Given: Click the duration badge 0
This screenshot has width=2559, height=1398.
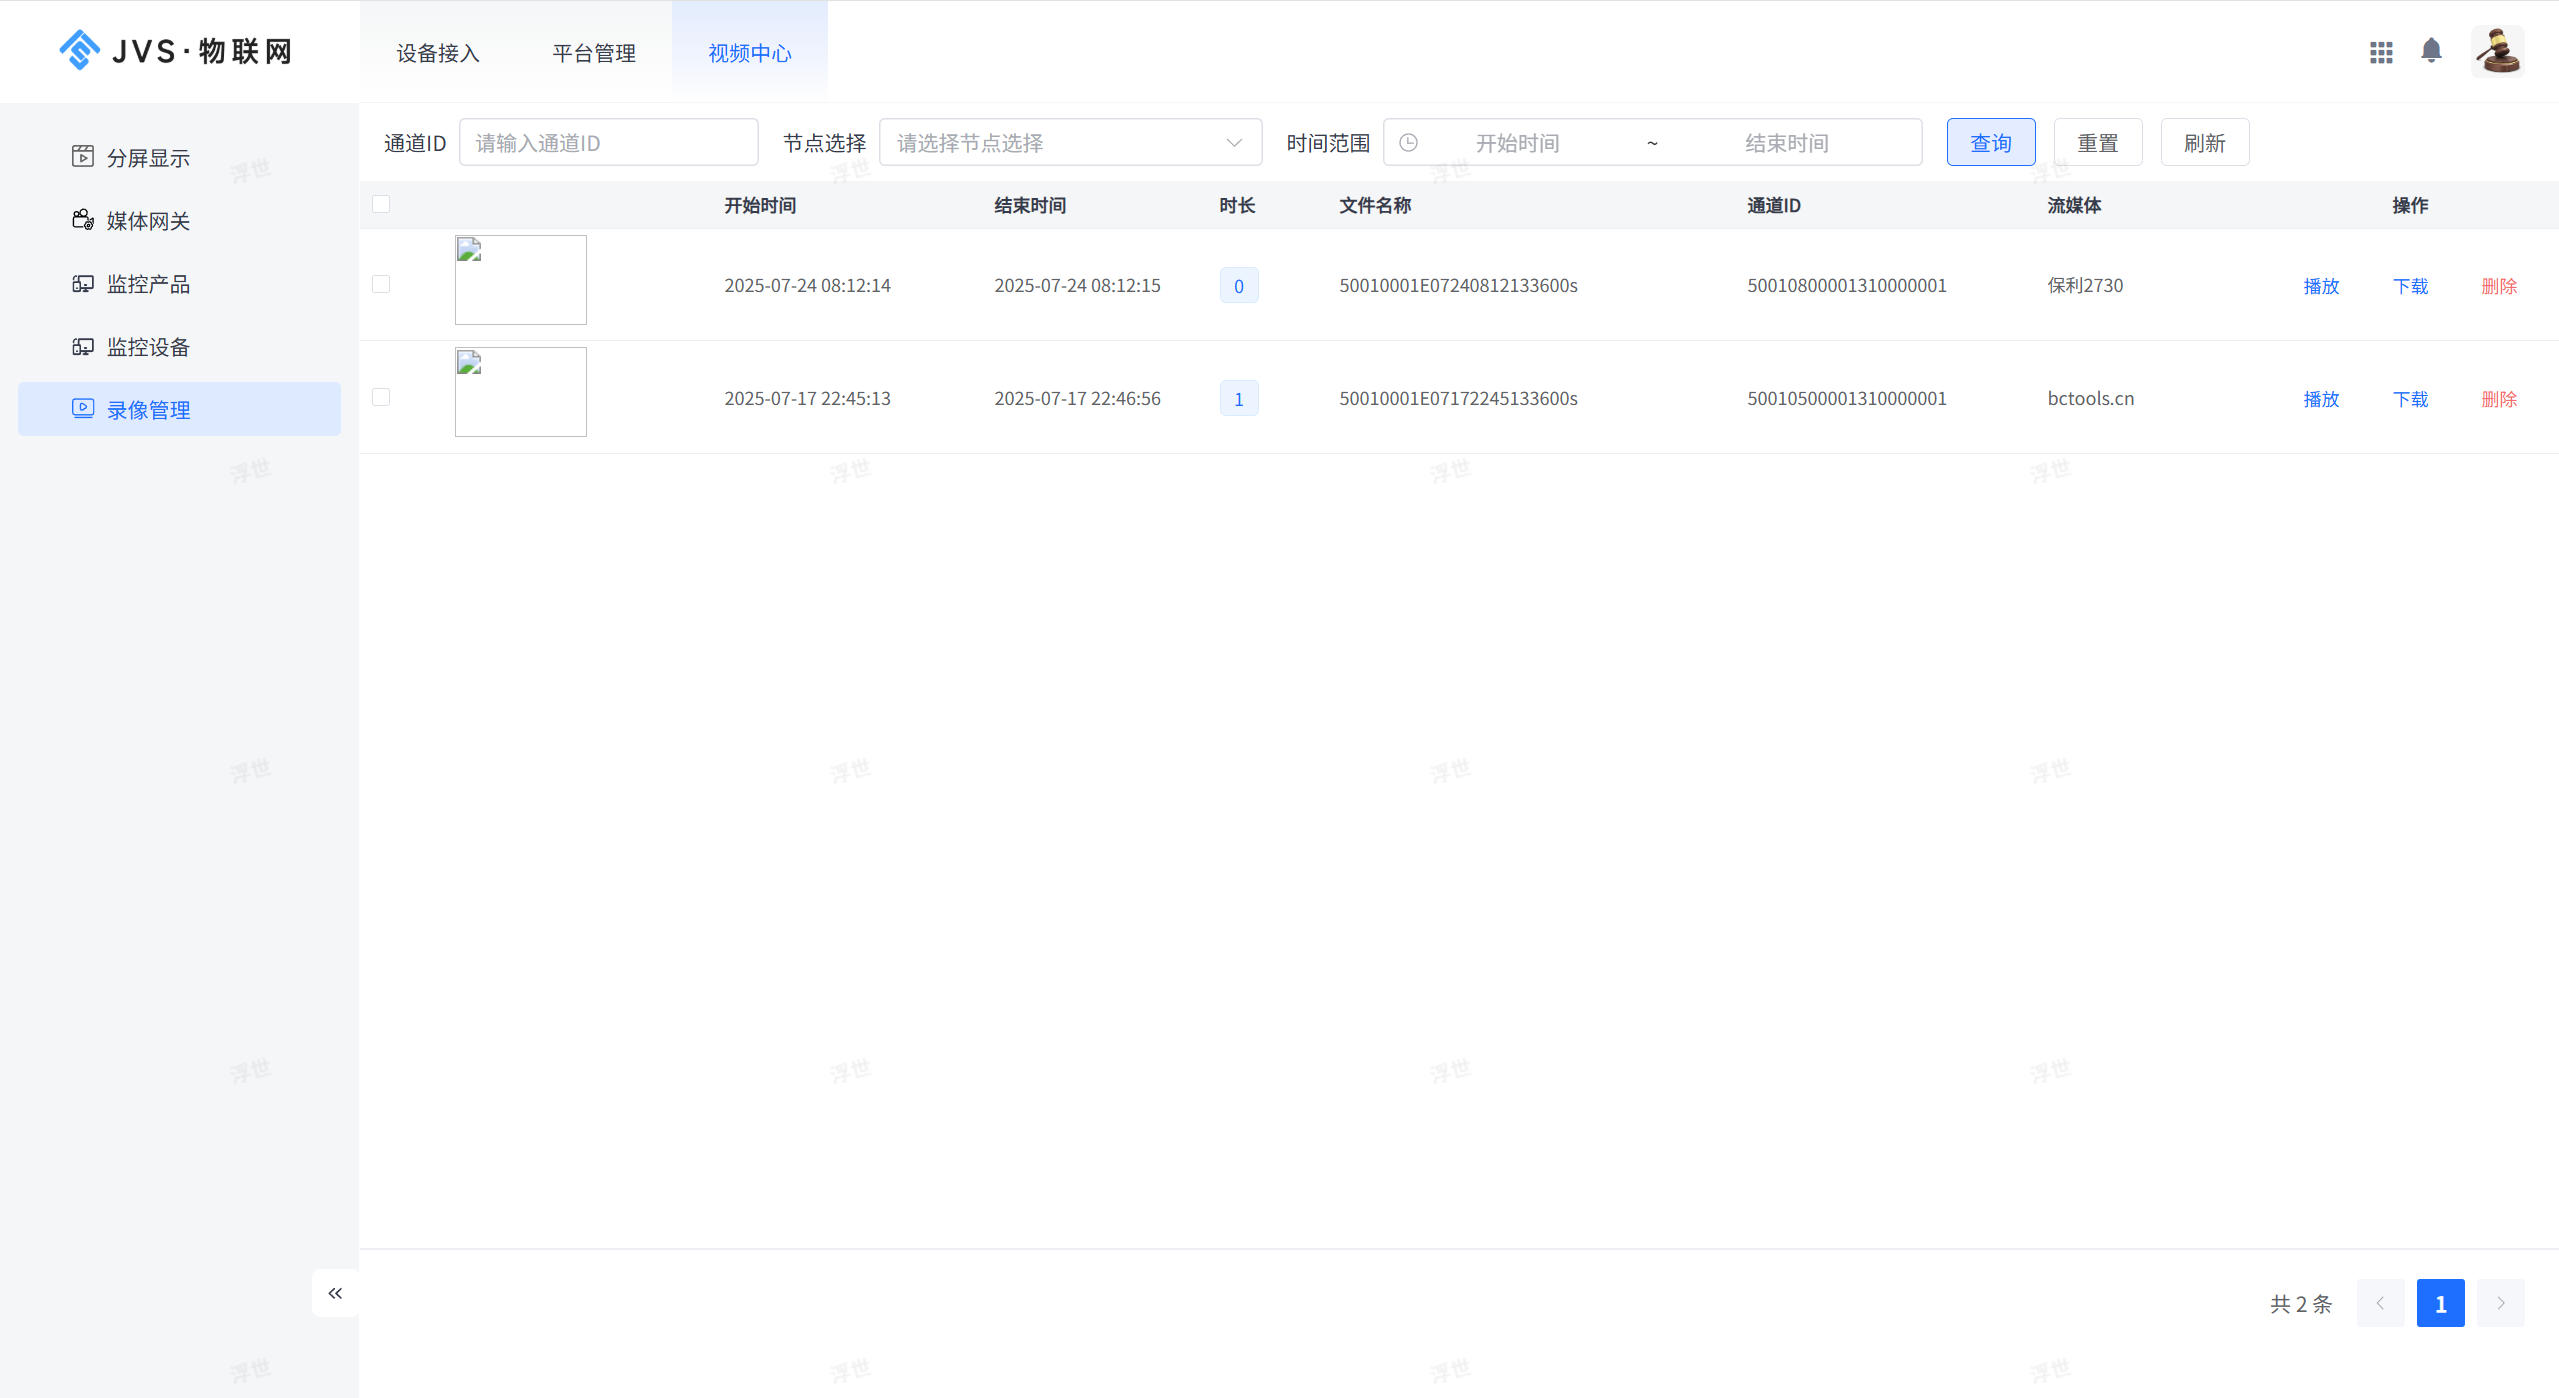Looking at the screenshot, I should pyautogui.click(x=1238, y=285).
